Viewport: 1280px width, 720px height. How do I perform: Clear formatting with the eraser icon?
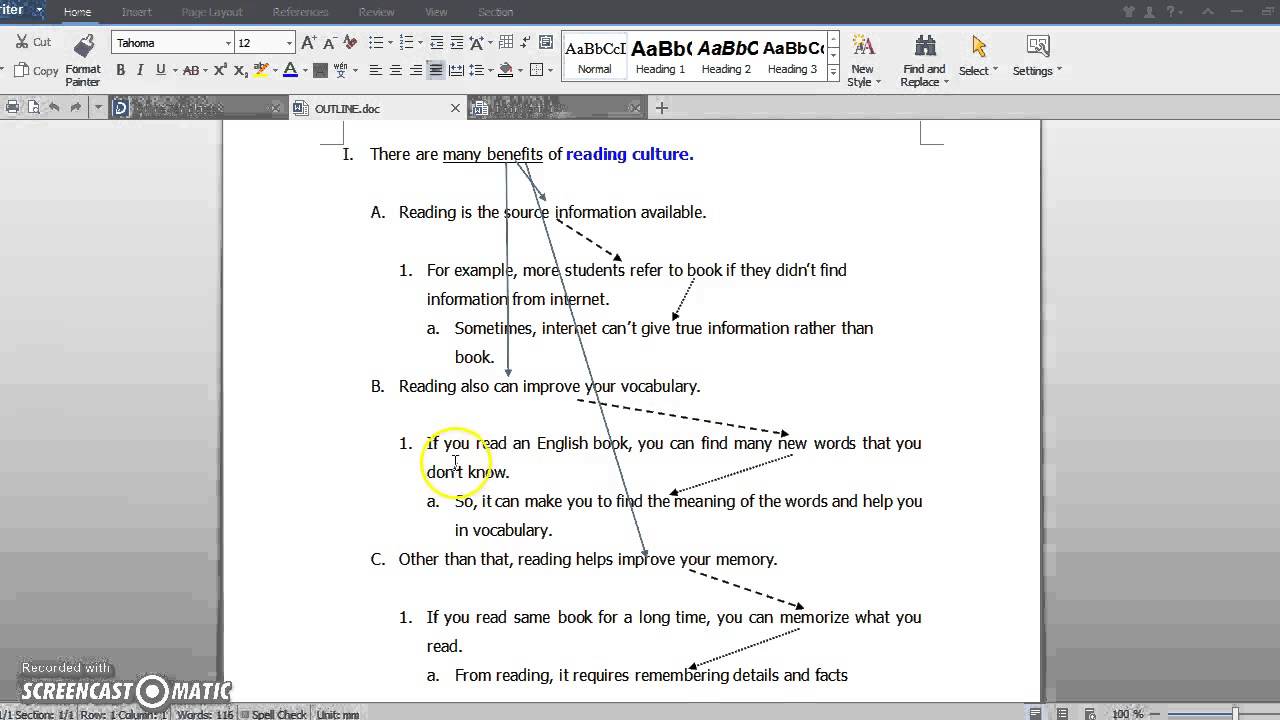pyautogui.click(x=350, y=42)
